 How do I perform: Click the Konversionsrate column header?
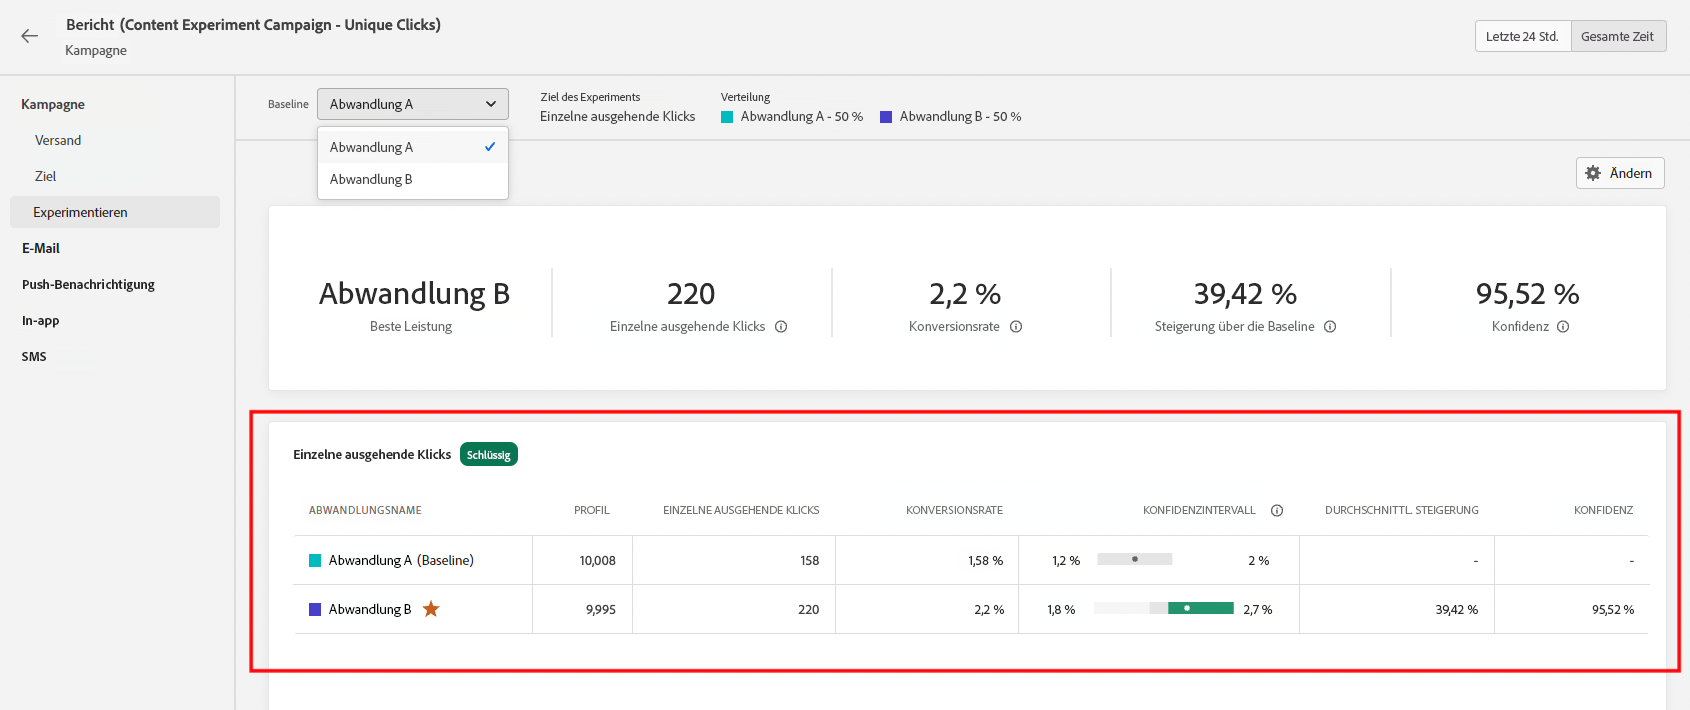pyautogui.click(x=954, y=510)
